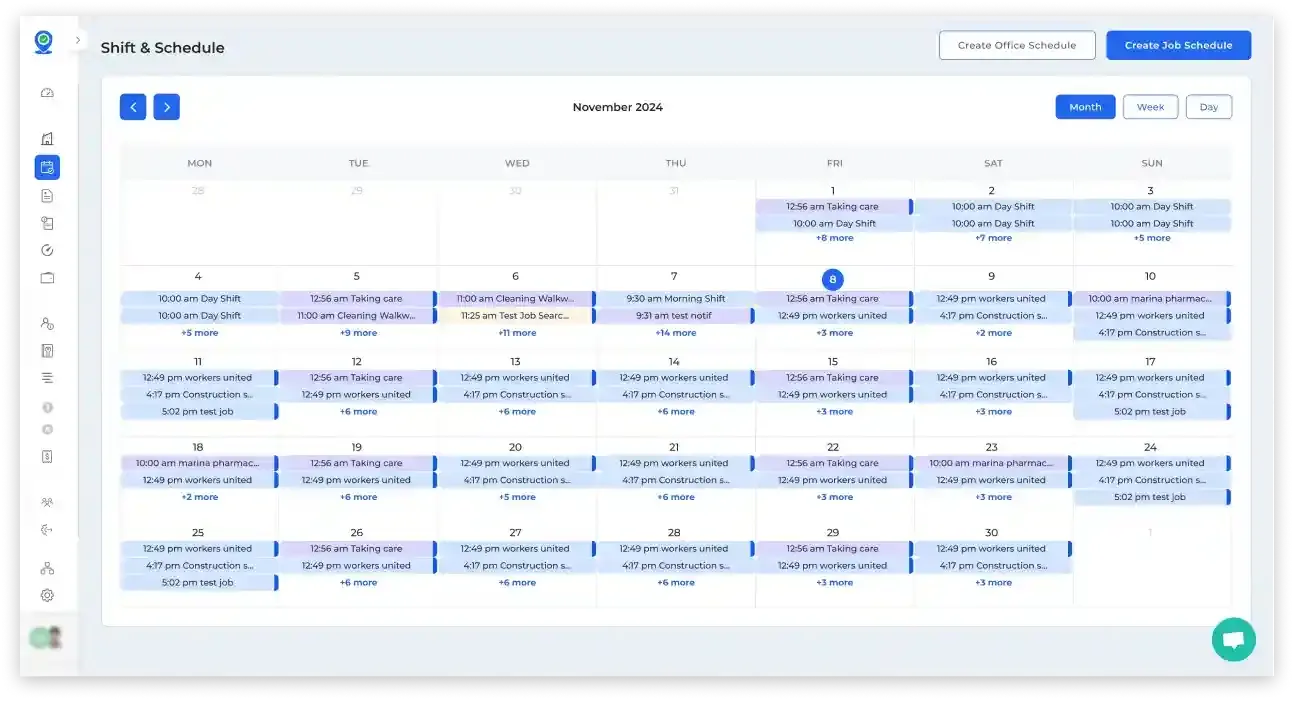Click the team members group icon
The height and width of the screenshot is (701, 1294).
tap(47, 502)
